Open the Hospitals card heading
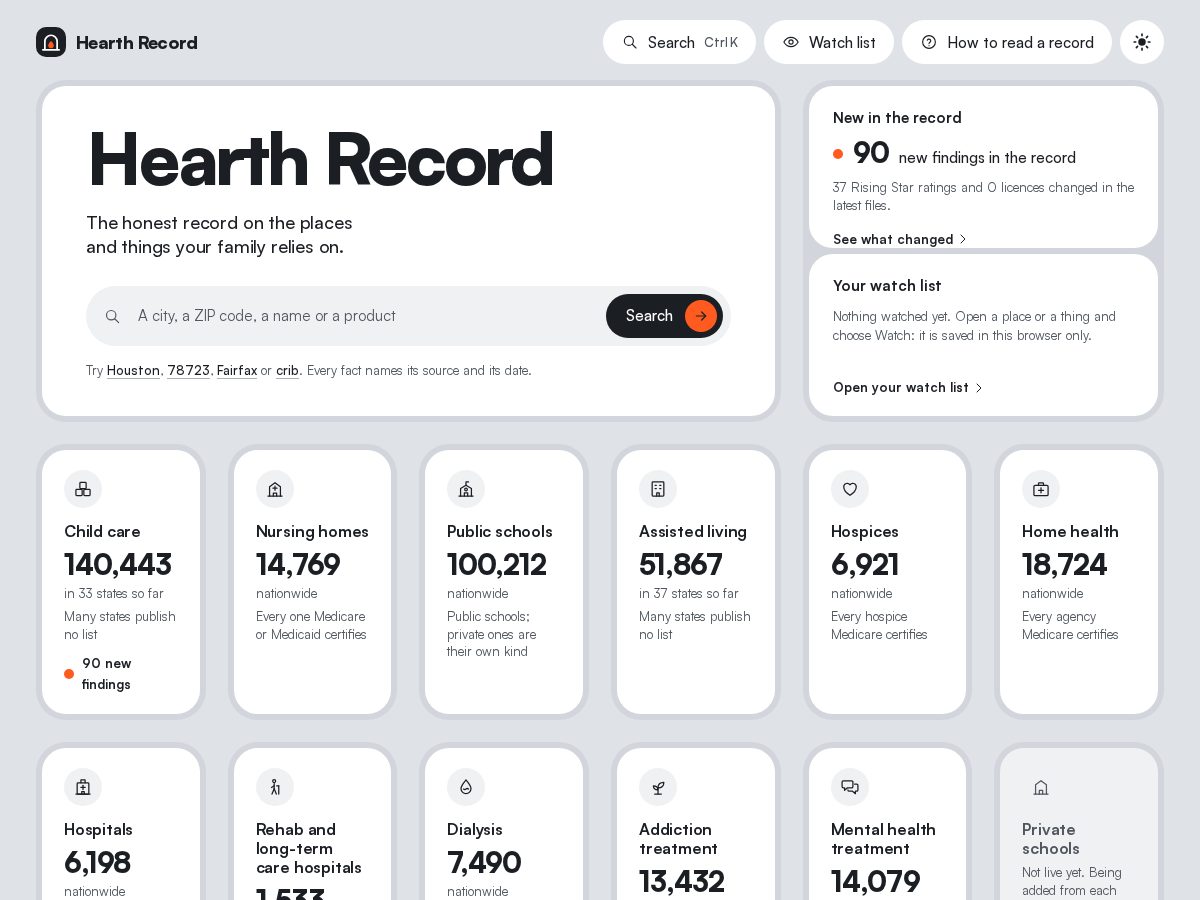Viewport: 1200px width, 900px height. click(98, 829)
